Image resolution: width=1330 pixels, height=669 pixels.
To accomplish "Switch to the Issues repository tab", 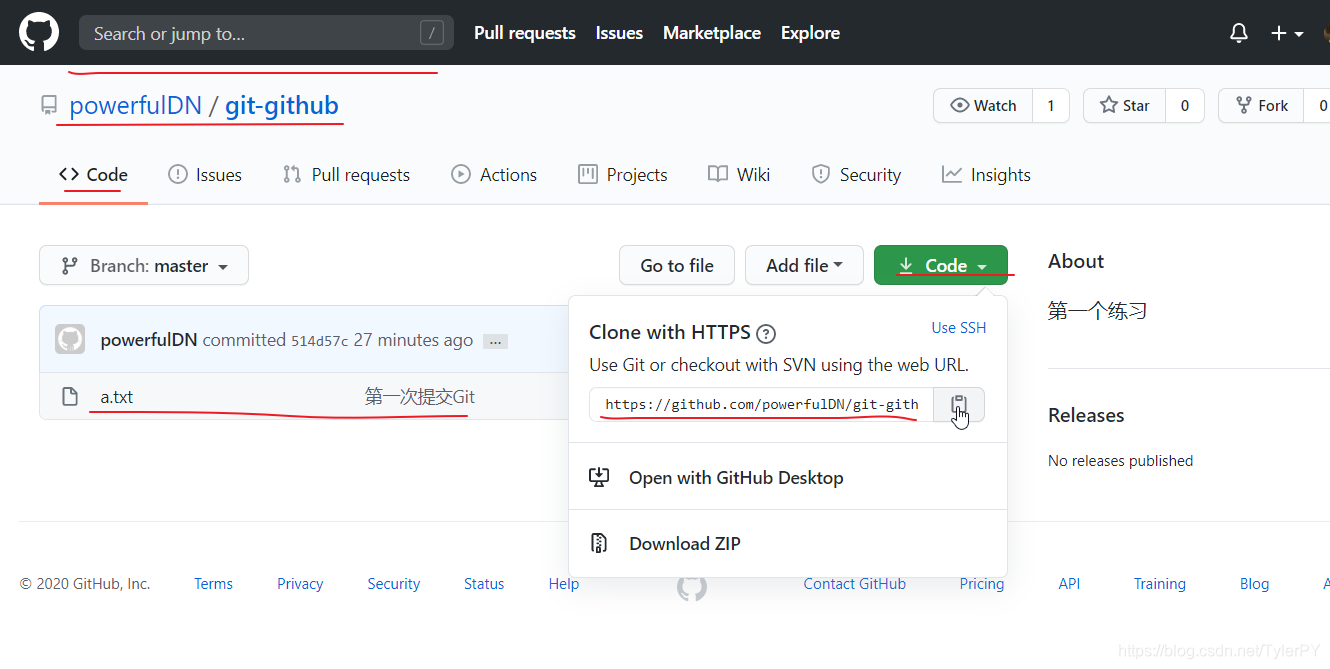I will (x=205, y=174).
